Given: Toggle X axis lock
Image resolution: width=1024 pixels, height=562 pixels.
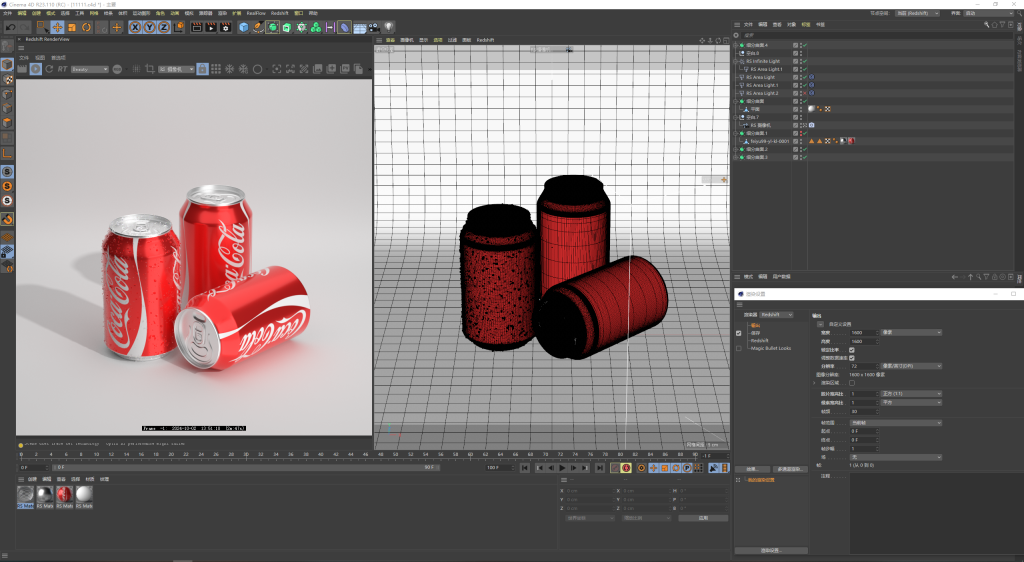Looking at the screenshot, I should [x=135, y=27].
